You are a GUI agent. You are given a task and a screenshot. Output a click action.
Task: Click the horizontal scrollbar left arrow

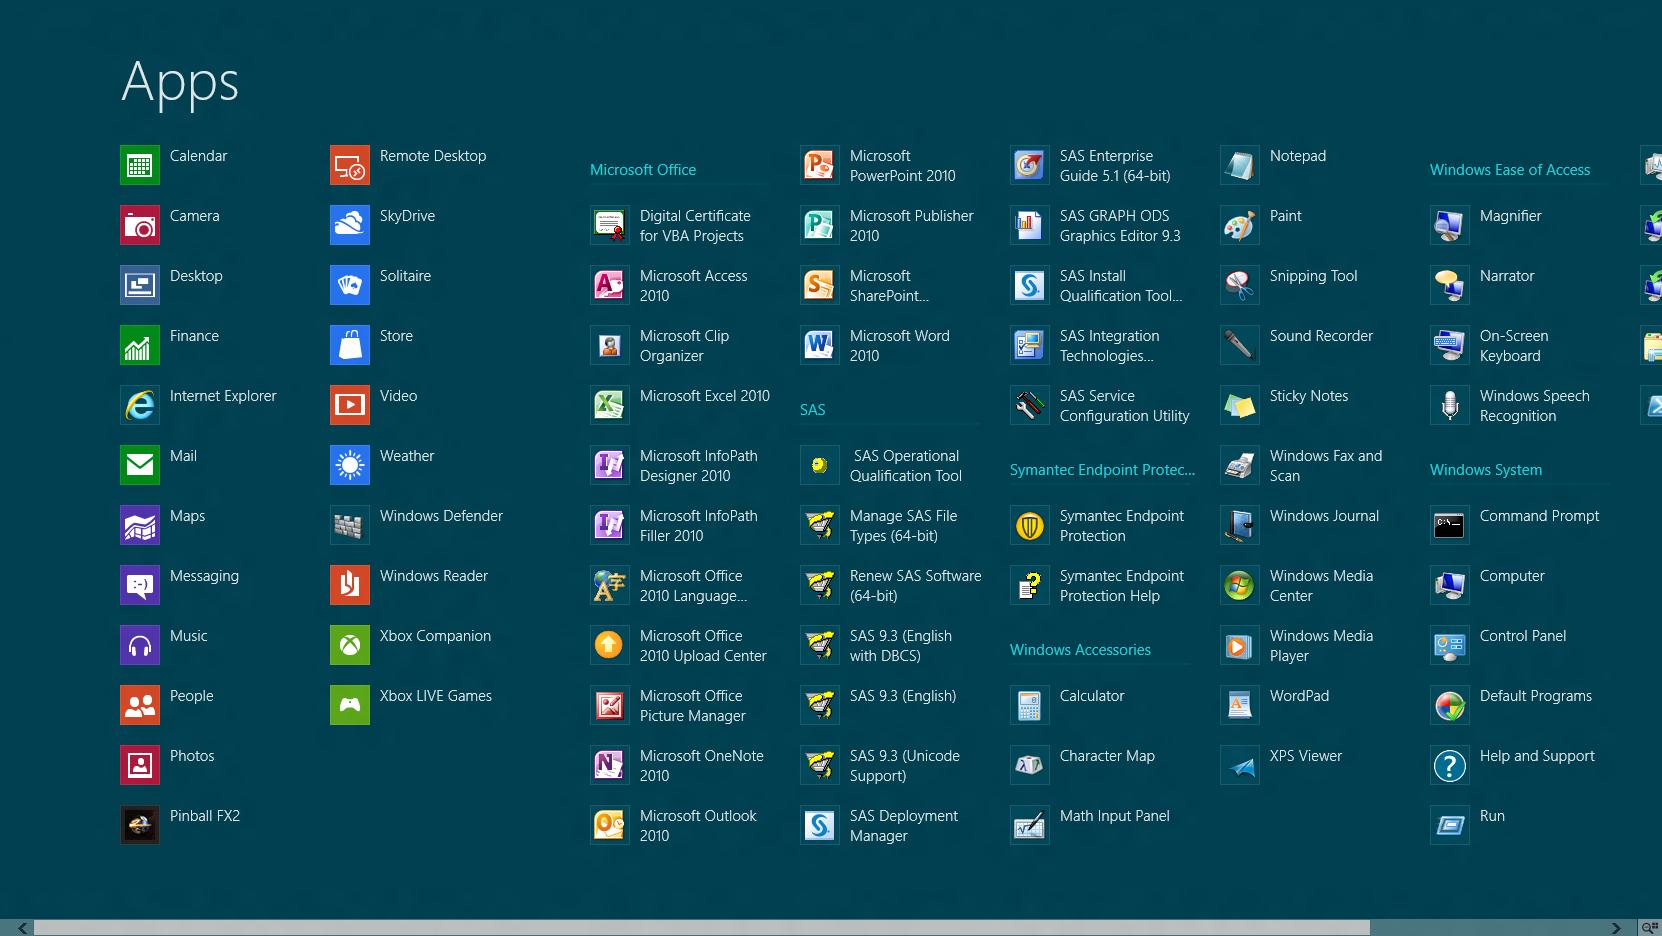click(23, 928)
